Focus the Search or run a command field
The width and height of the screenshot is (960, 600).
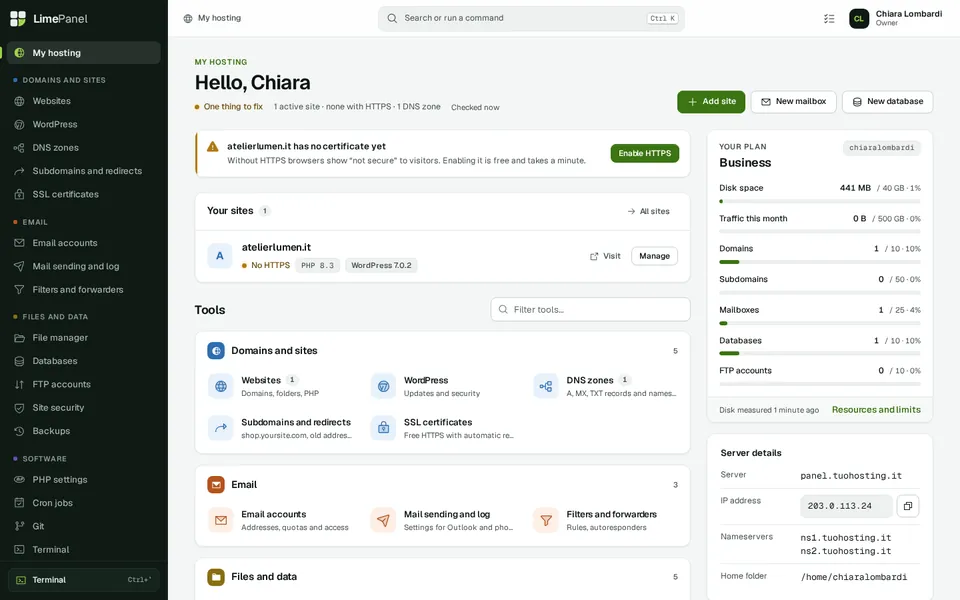point(531,18)
